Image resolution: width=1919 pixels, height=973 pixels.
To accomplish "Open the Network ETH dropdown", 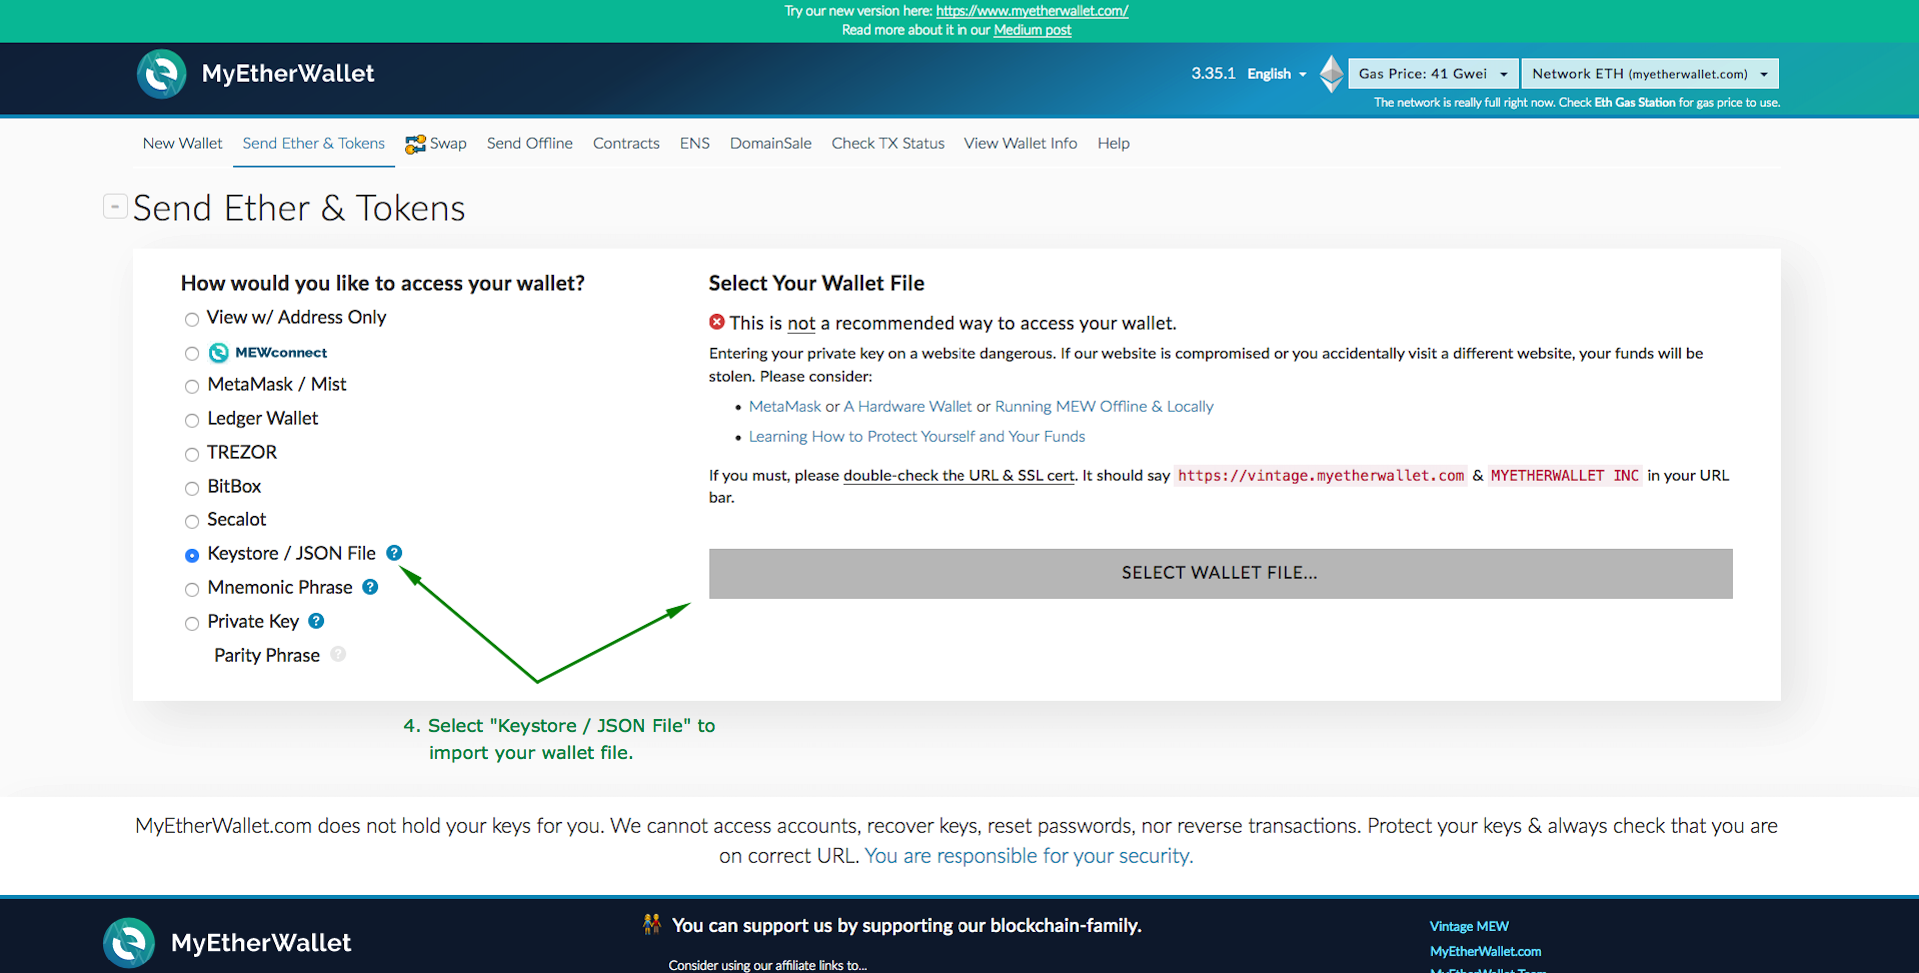I will tap(1650, 74).
